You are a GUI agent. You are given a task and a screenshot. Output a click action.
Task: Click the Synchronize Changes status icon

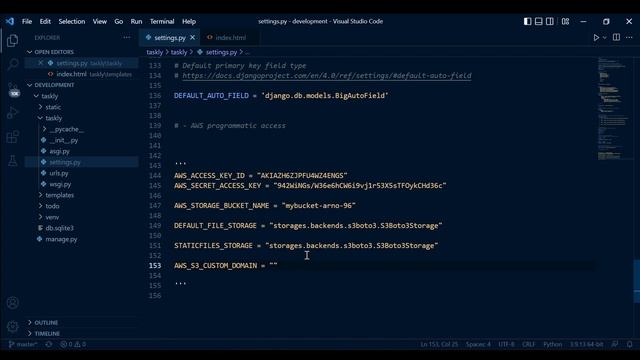pyautogui.click(x=49, y=344)
